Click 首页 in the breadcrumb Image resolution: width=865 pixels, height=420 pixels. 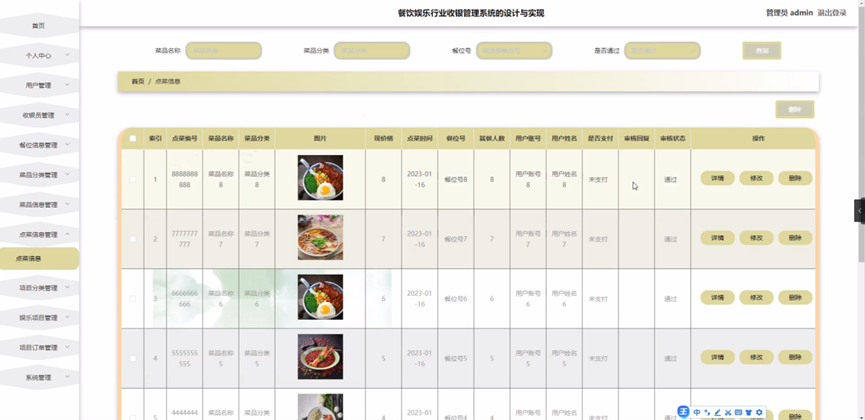tap(138, 81)
